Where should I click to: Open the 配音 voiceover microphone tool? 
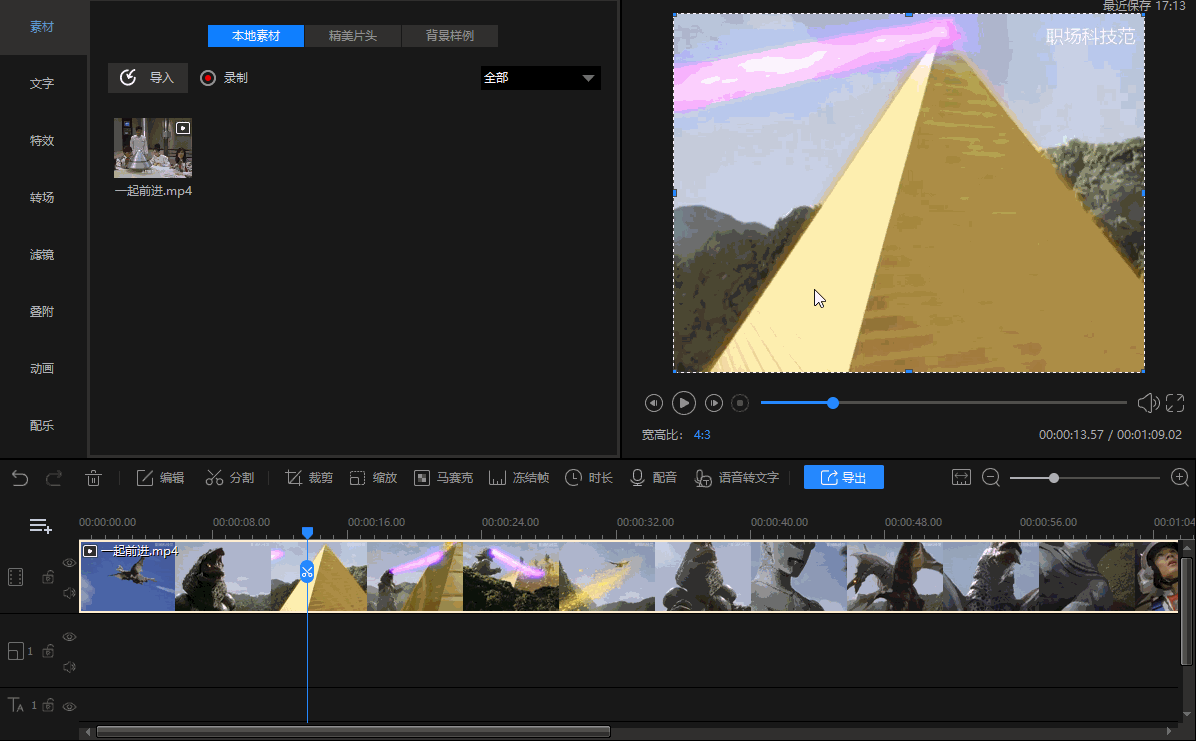[653, 478]
